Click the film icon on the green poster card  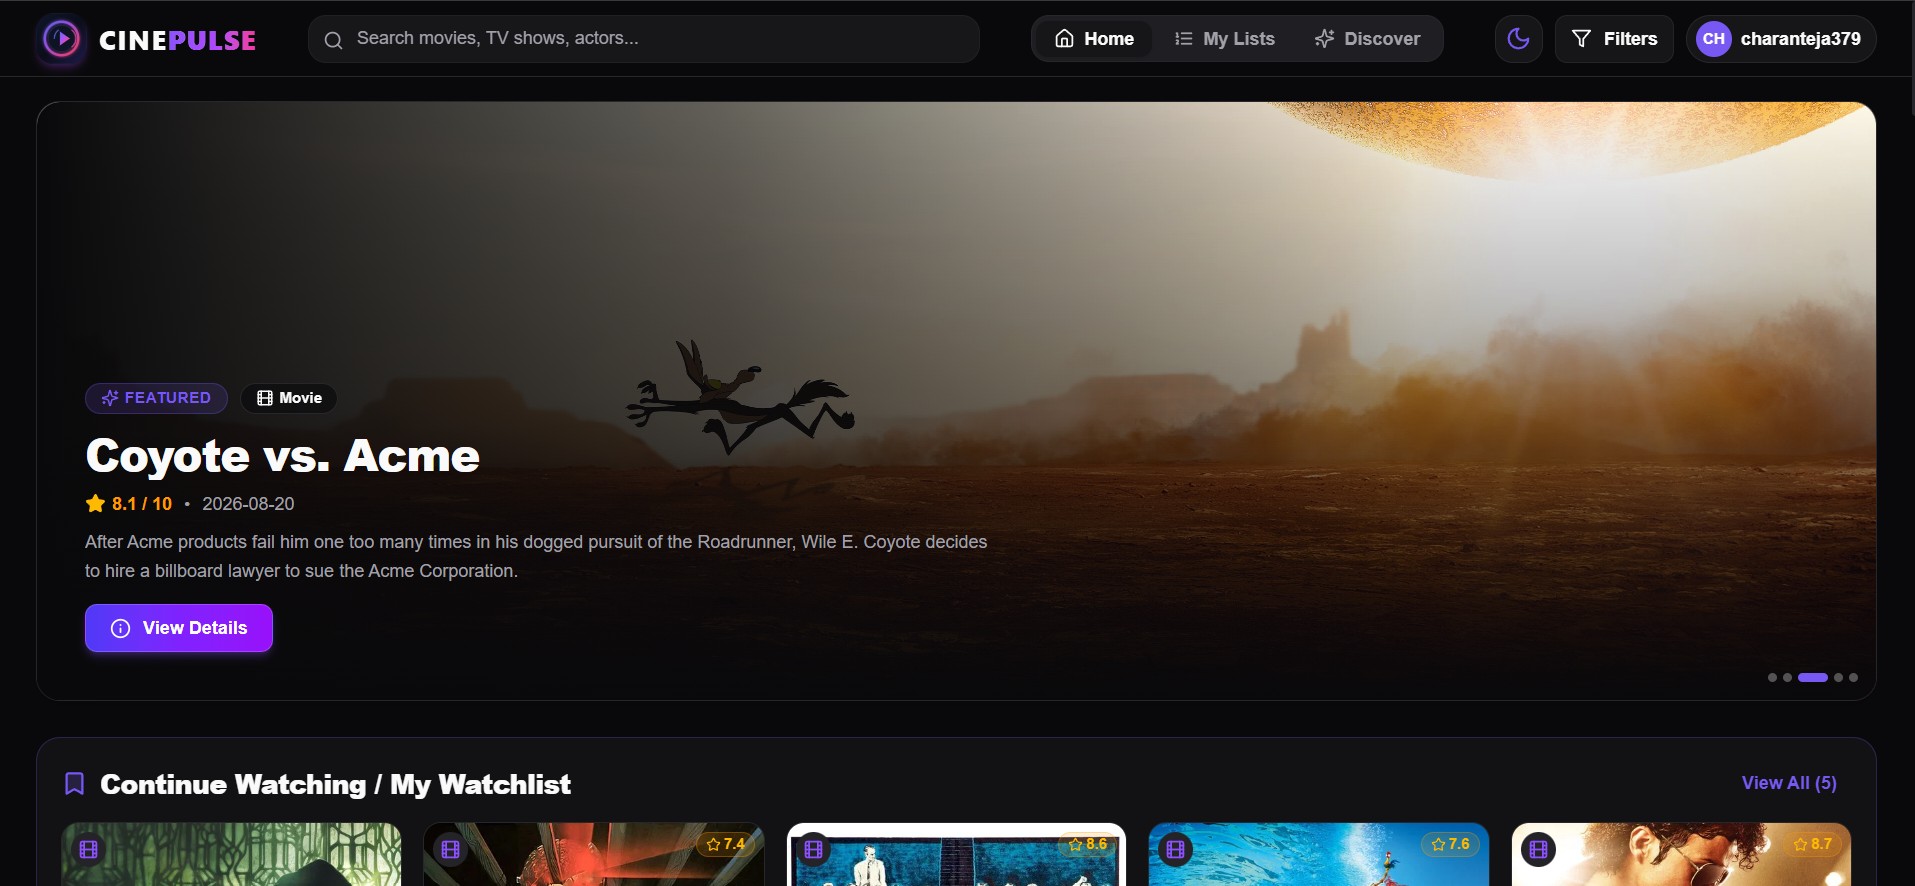[89, 850]
